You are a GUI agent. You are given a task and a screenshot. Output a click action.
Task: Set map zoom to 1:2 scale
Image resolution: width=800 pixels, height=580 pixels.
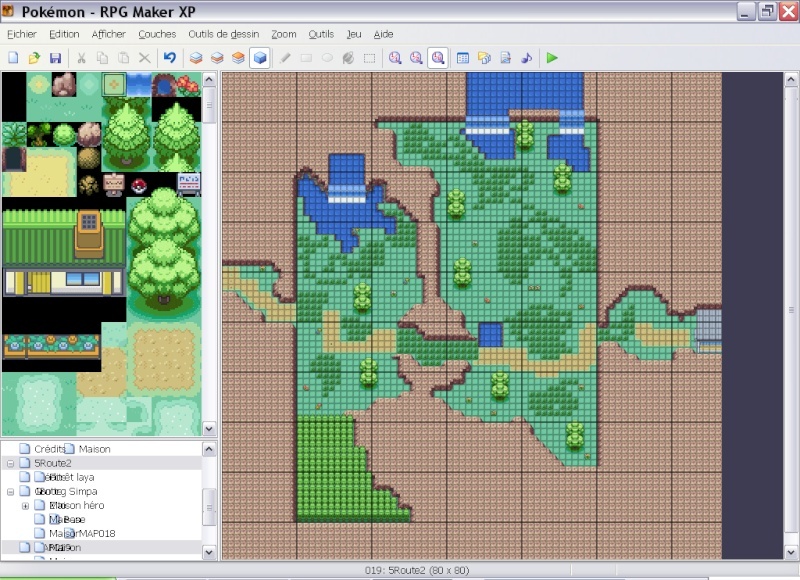(x=416, y=58)
